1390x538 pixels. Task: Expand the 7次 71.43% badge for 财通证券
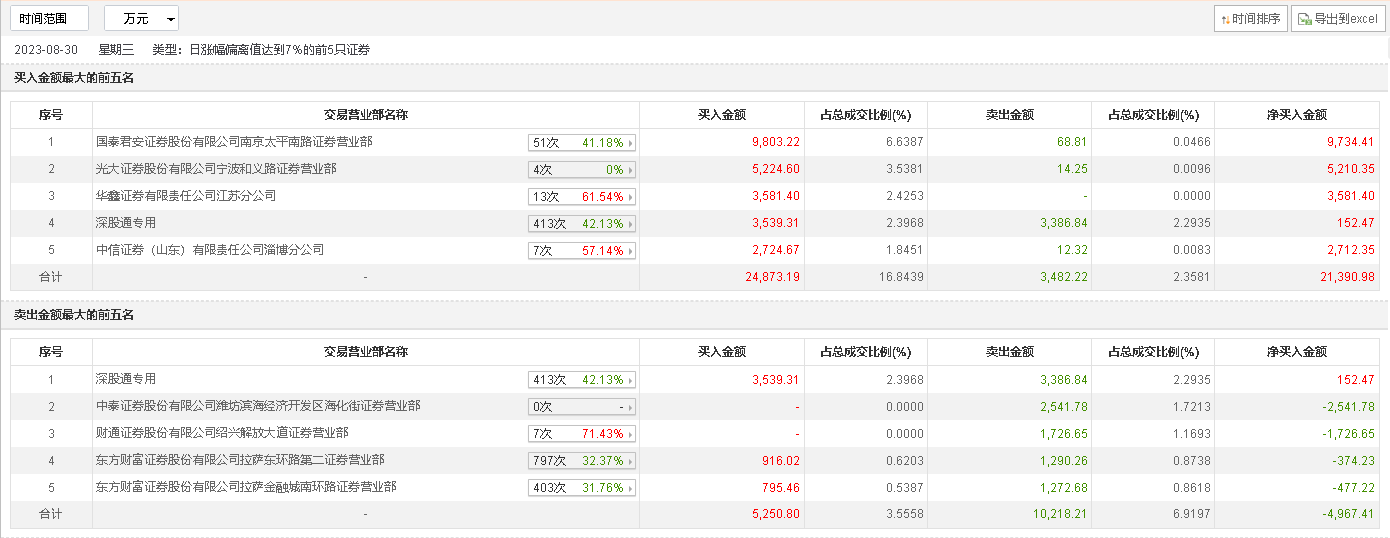point(583,434)
